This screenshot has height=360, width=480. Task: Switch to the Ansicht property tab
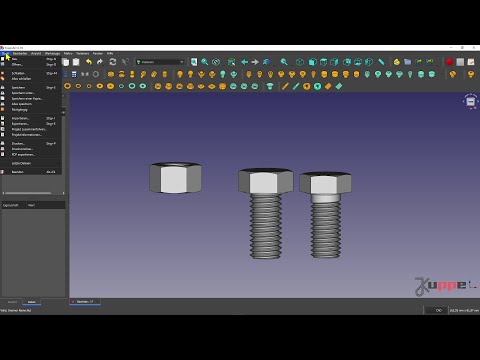(12, 302)
